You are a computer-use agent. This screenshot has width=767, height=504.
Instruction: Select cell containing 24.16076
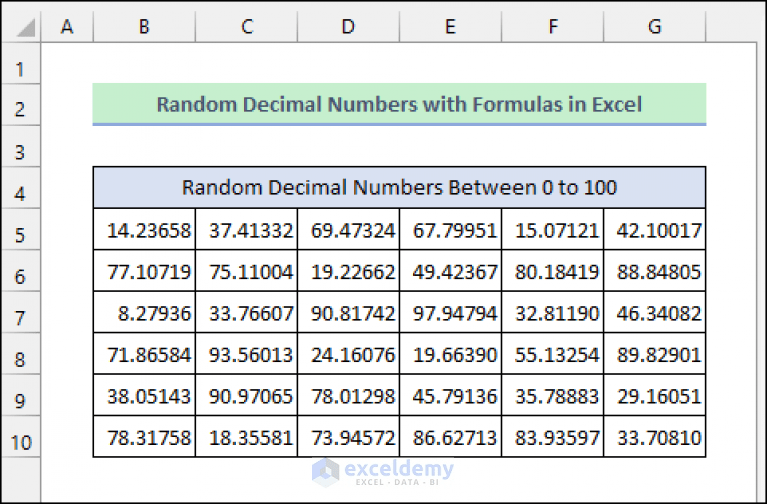(x=348, y=354)
